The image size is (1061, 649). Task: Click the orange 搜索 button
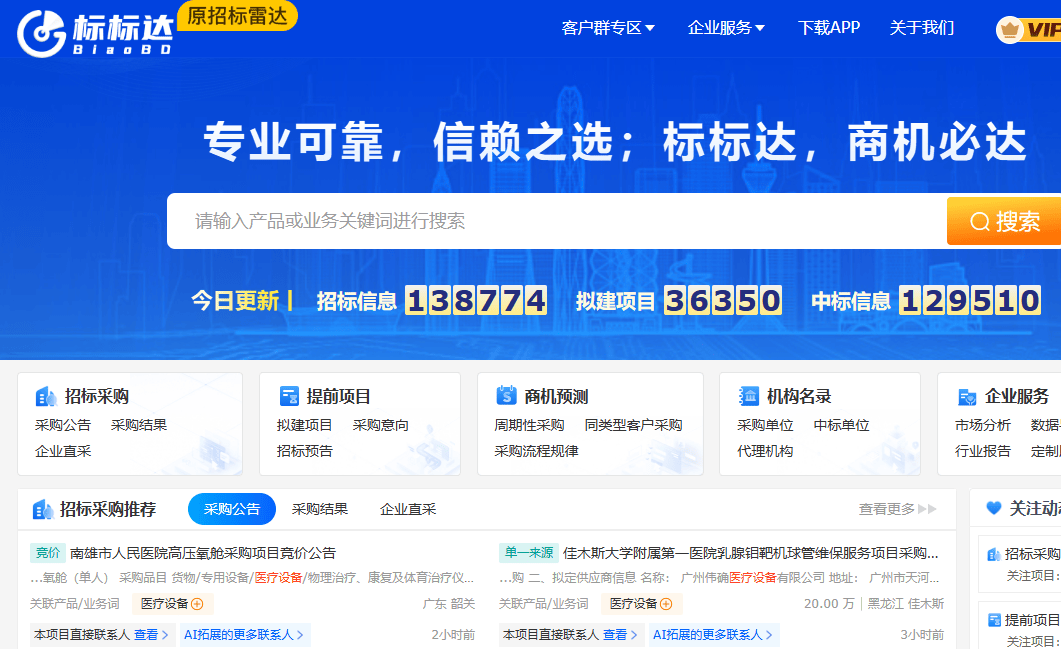pyautogui.click(x=1004, y=221)
